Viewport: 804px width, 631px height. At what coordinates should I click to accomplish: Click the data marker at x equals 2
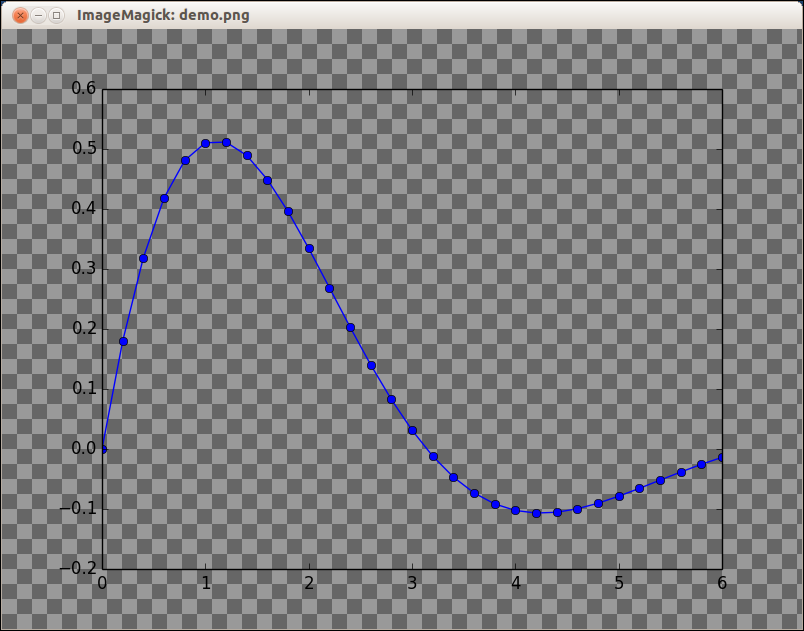tap(309, 249)
